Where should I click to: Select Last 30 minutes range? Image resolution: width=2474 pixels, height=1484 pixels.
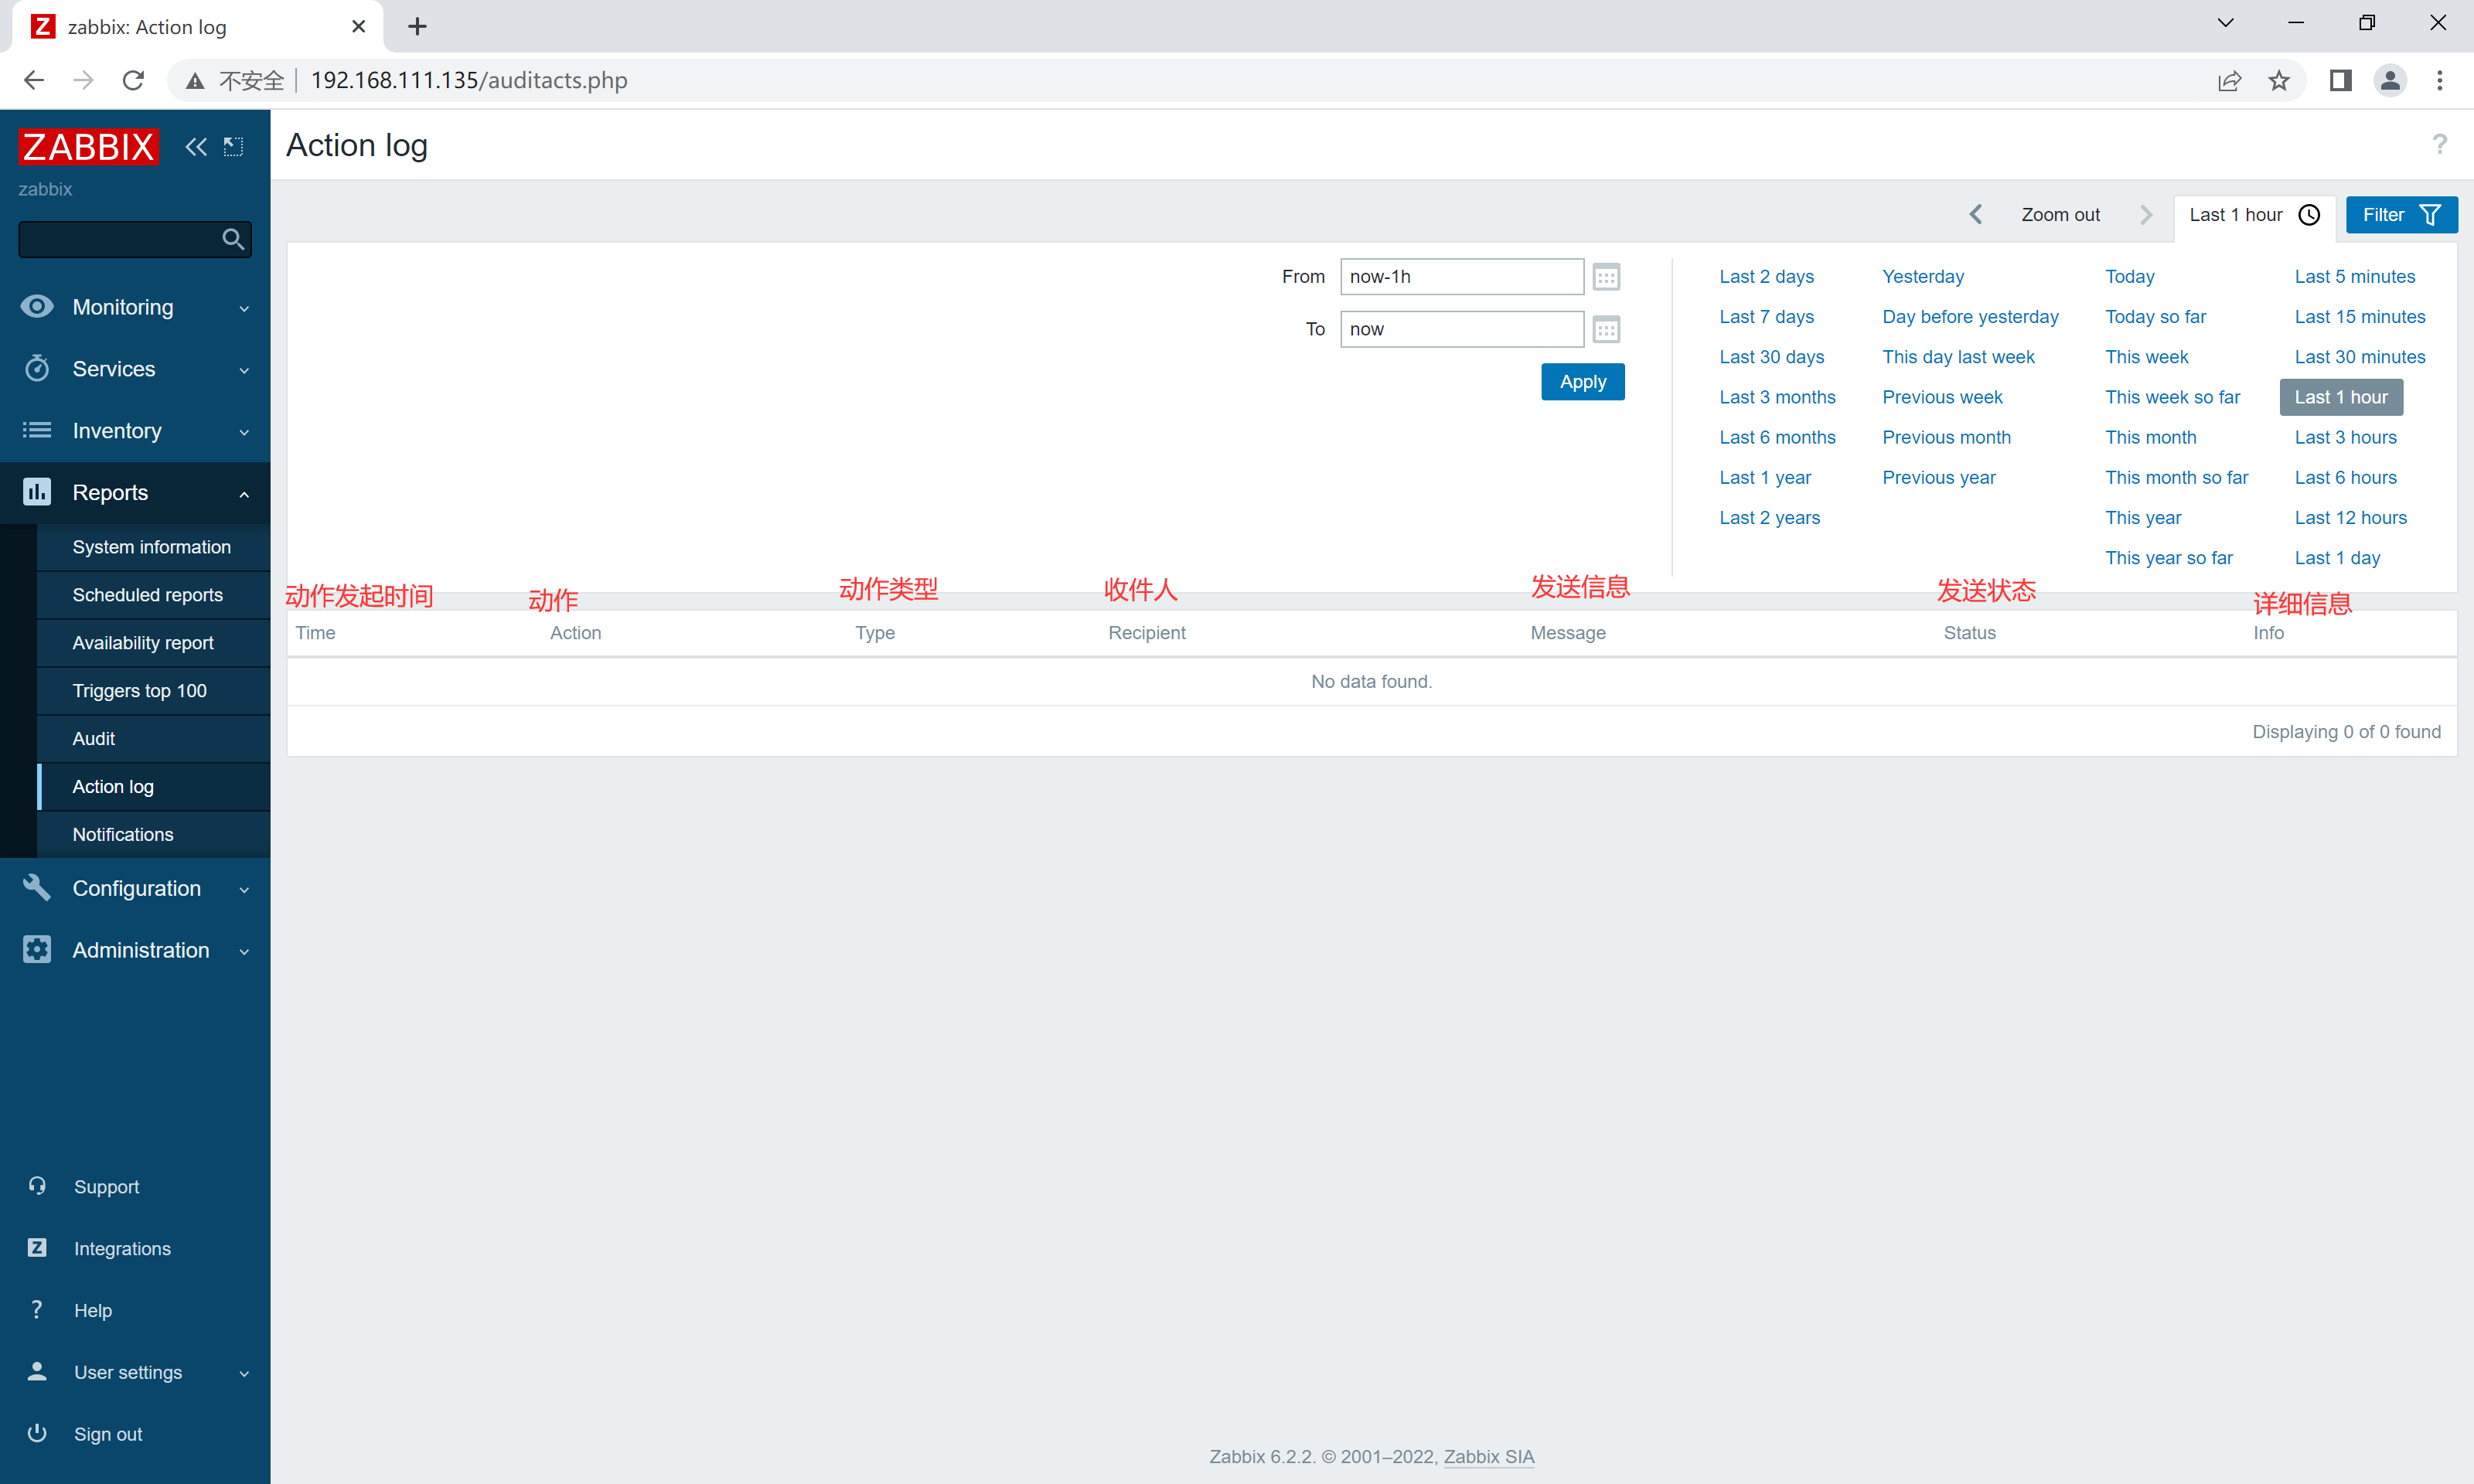(2359, 357)
